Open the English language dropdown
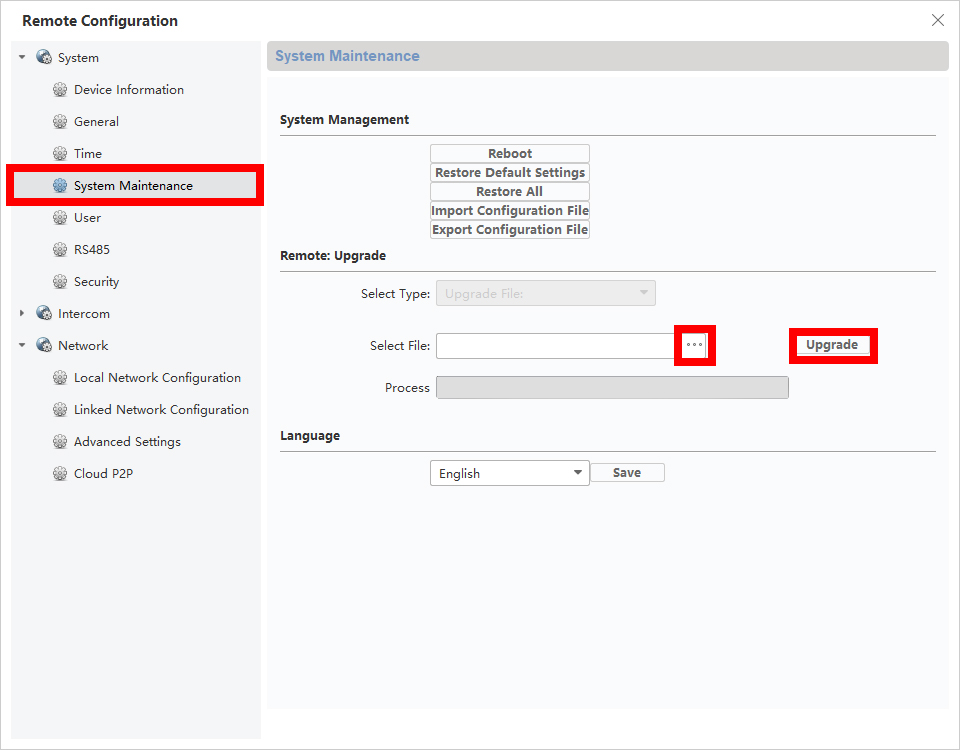960x750 pixels. (x=509, y=473)
